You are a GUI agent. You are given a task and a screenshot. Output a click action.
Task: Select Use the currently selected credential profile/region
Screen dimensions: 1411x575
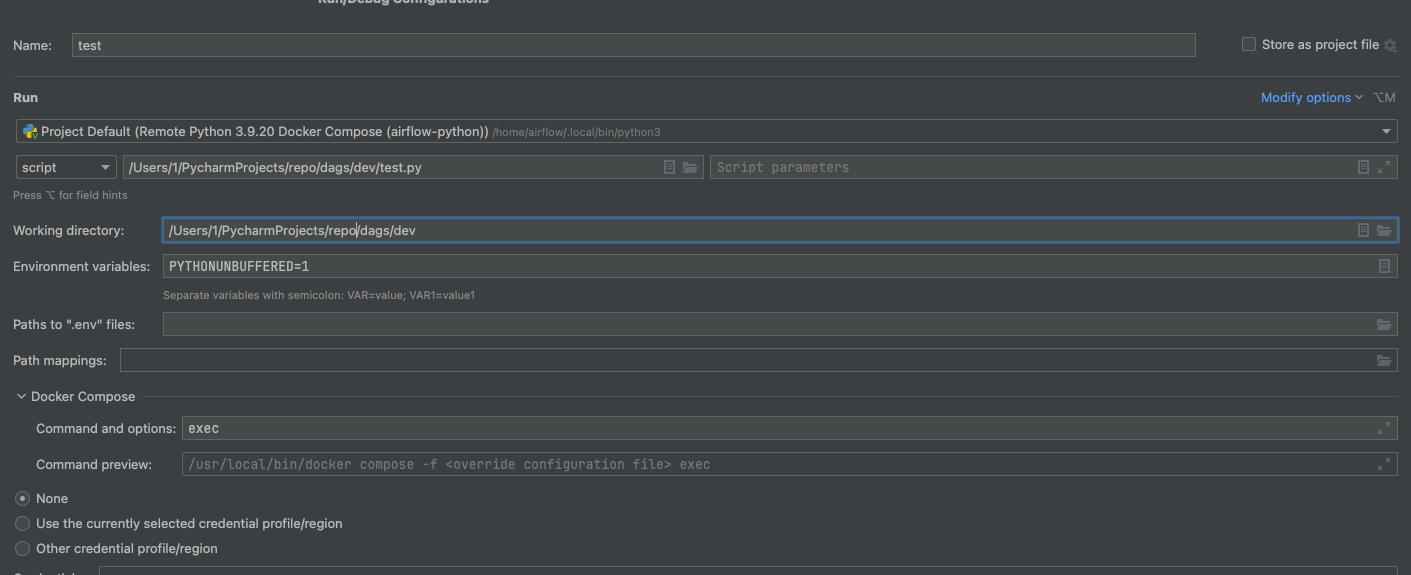tap(23, 524)
